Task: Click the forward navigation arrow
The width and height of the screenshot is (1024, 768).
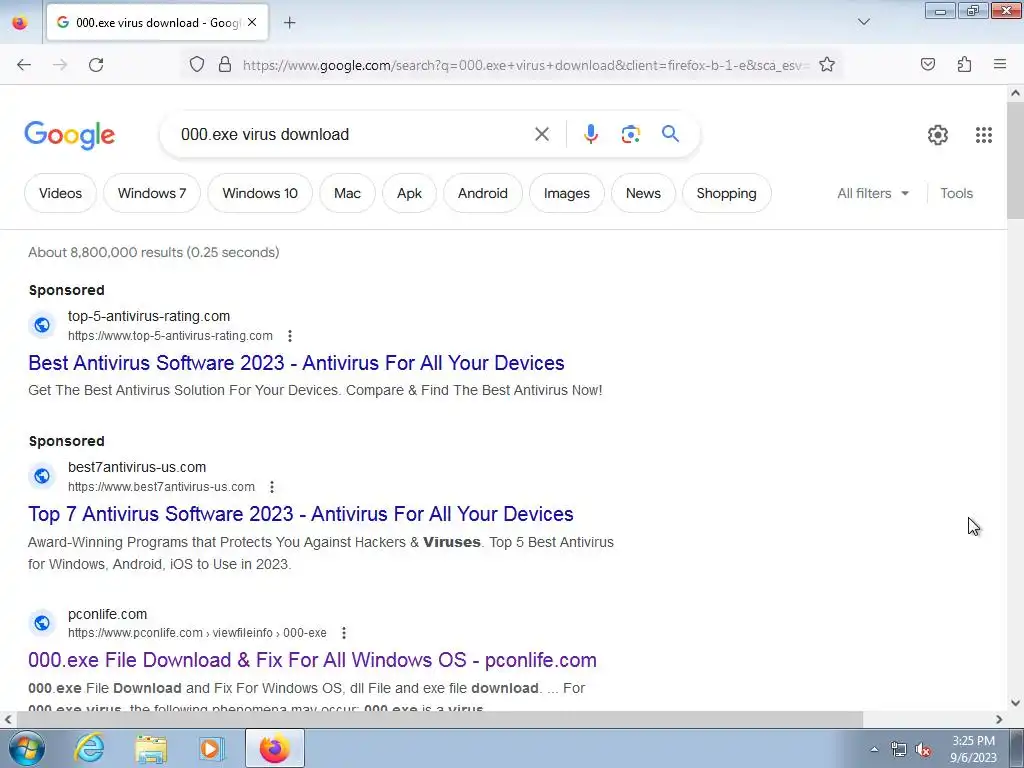Action: coord(60,65)
